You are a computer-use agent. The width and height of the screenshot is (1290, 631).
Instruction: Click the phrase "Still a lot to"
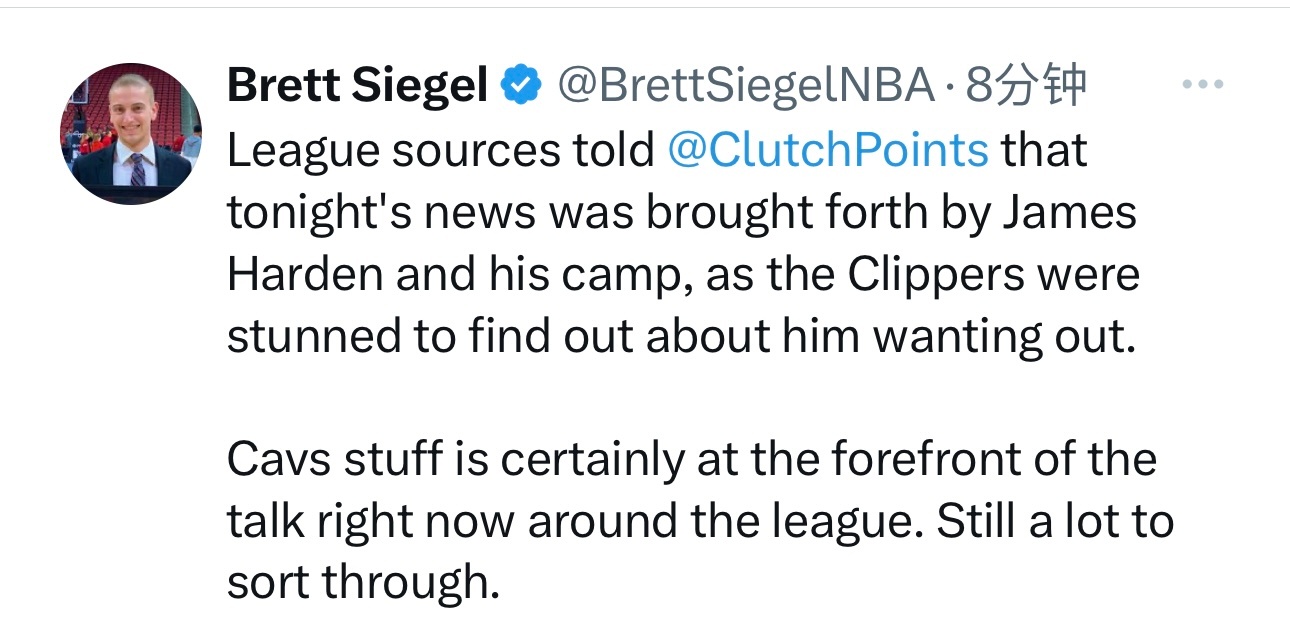pos(1054,521)
